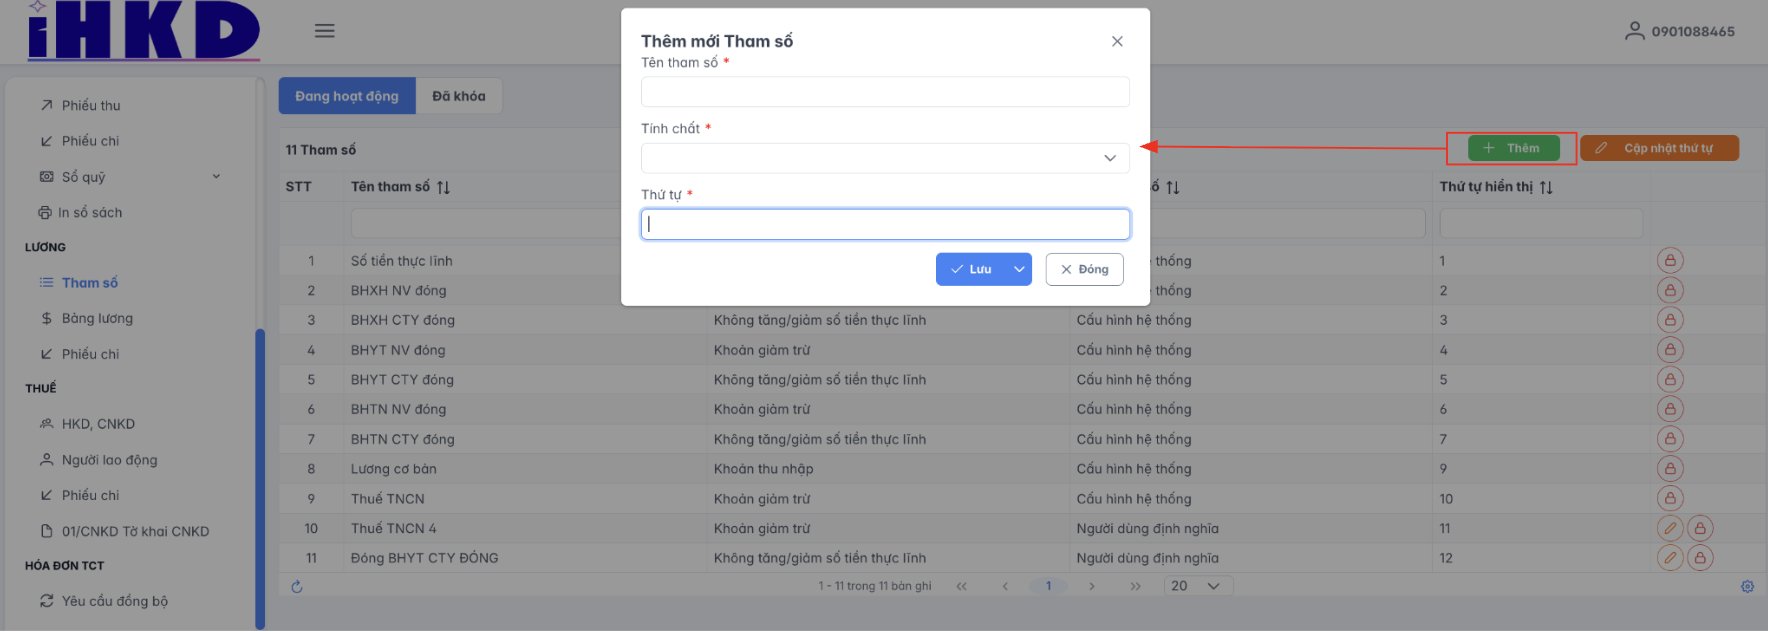
Task: Open table settings gear icon
Action: [x=1747, y=587]
